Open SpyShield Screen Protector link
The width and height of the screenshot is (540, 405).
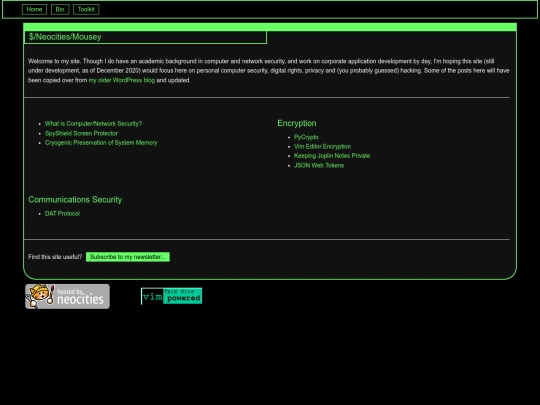point(81,133)
